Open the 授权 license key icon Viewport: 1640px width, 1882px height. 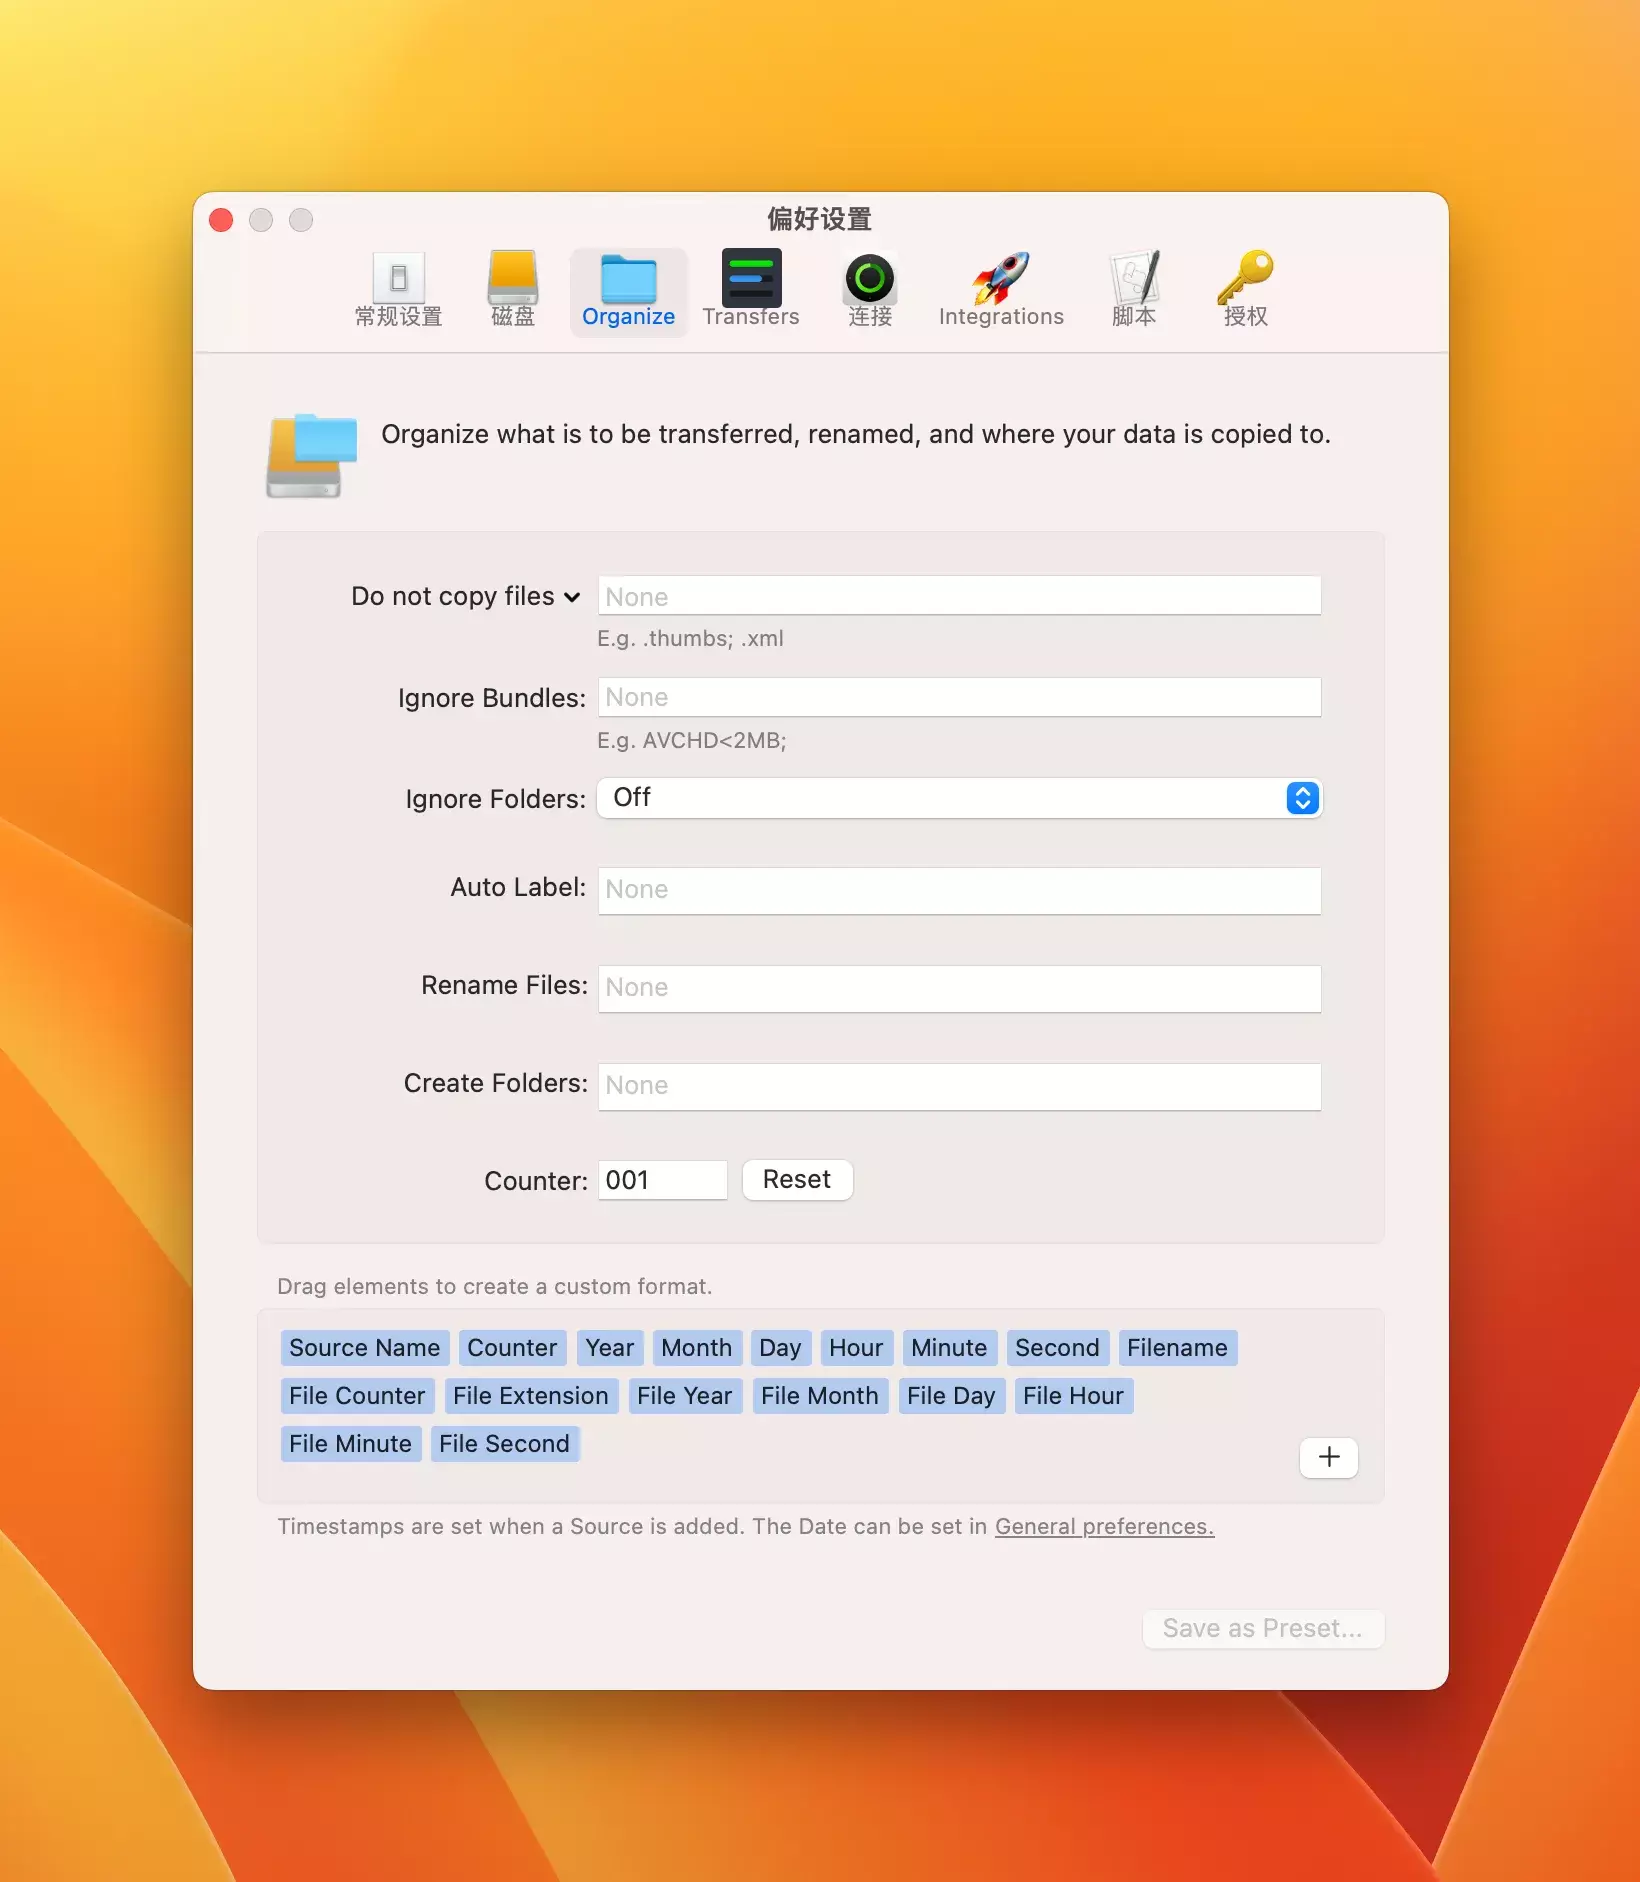click(1245, 290)
